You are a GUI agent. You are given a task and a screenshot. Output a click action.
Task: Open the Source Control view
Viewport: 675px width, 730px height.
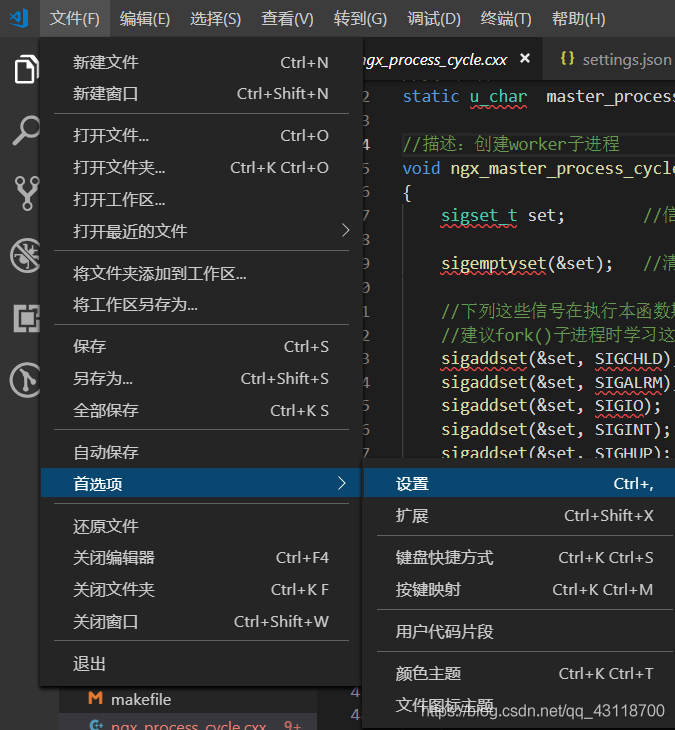[27, 193]
